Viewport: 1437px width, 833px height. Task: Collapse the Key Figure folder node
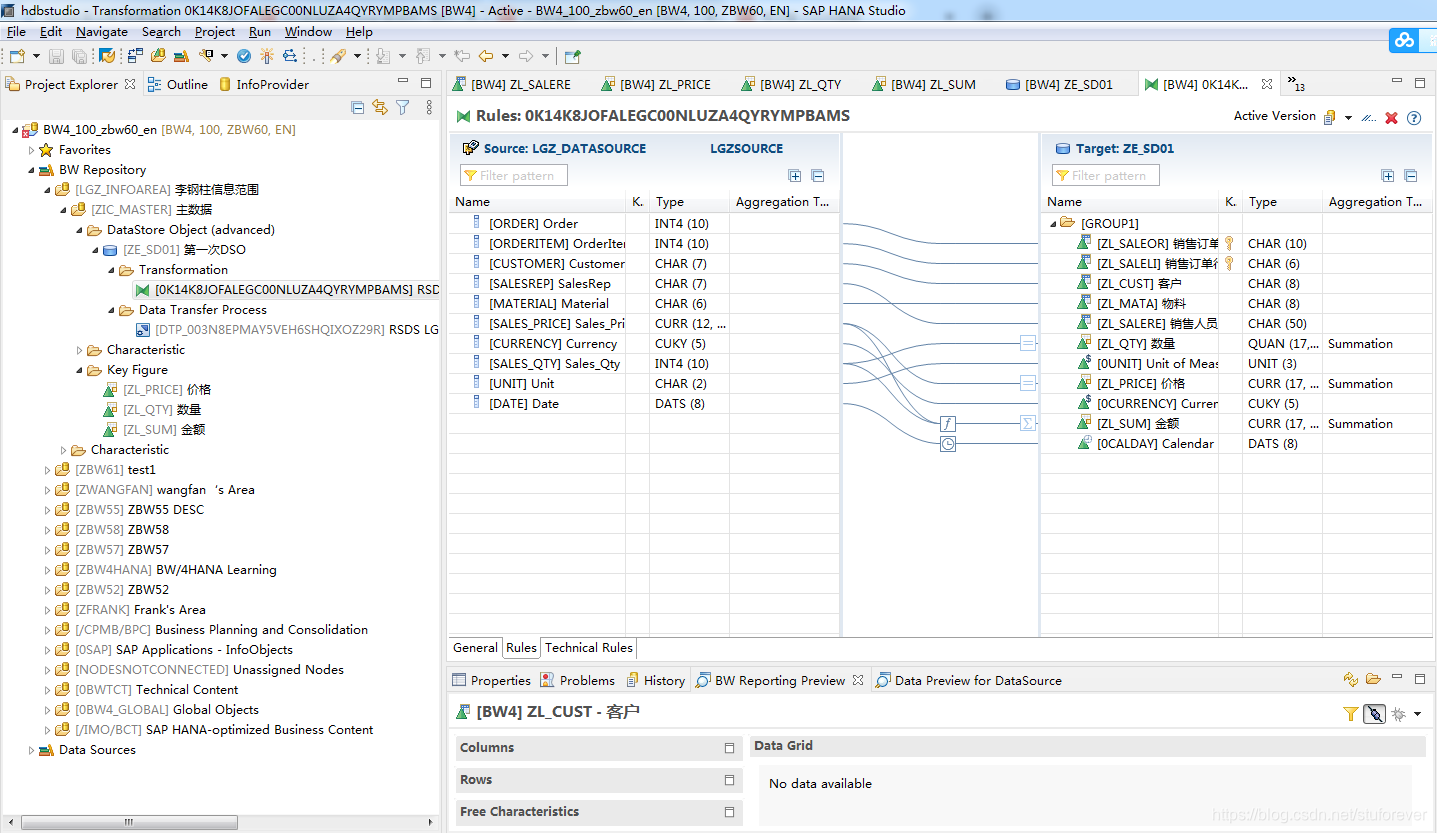tap(80, 370)
